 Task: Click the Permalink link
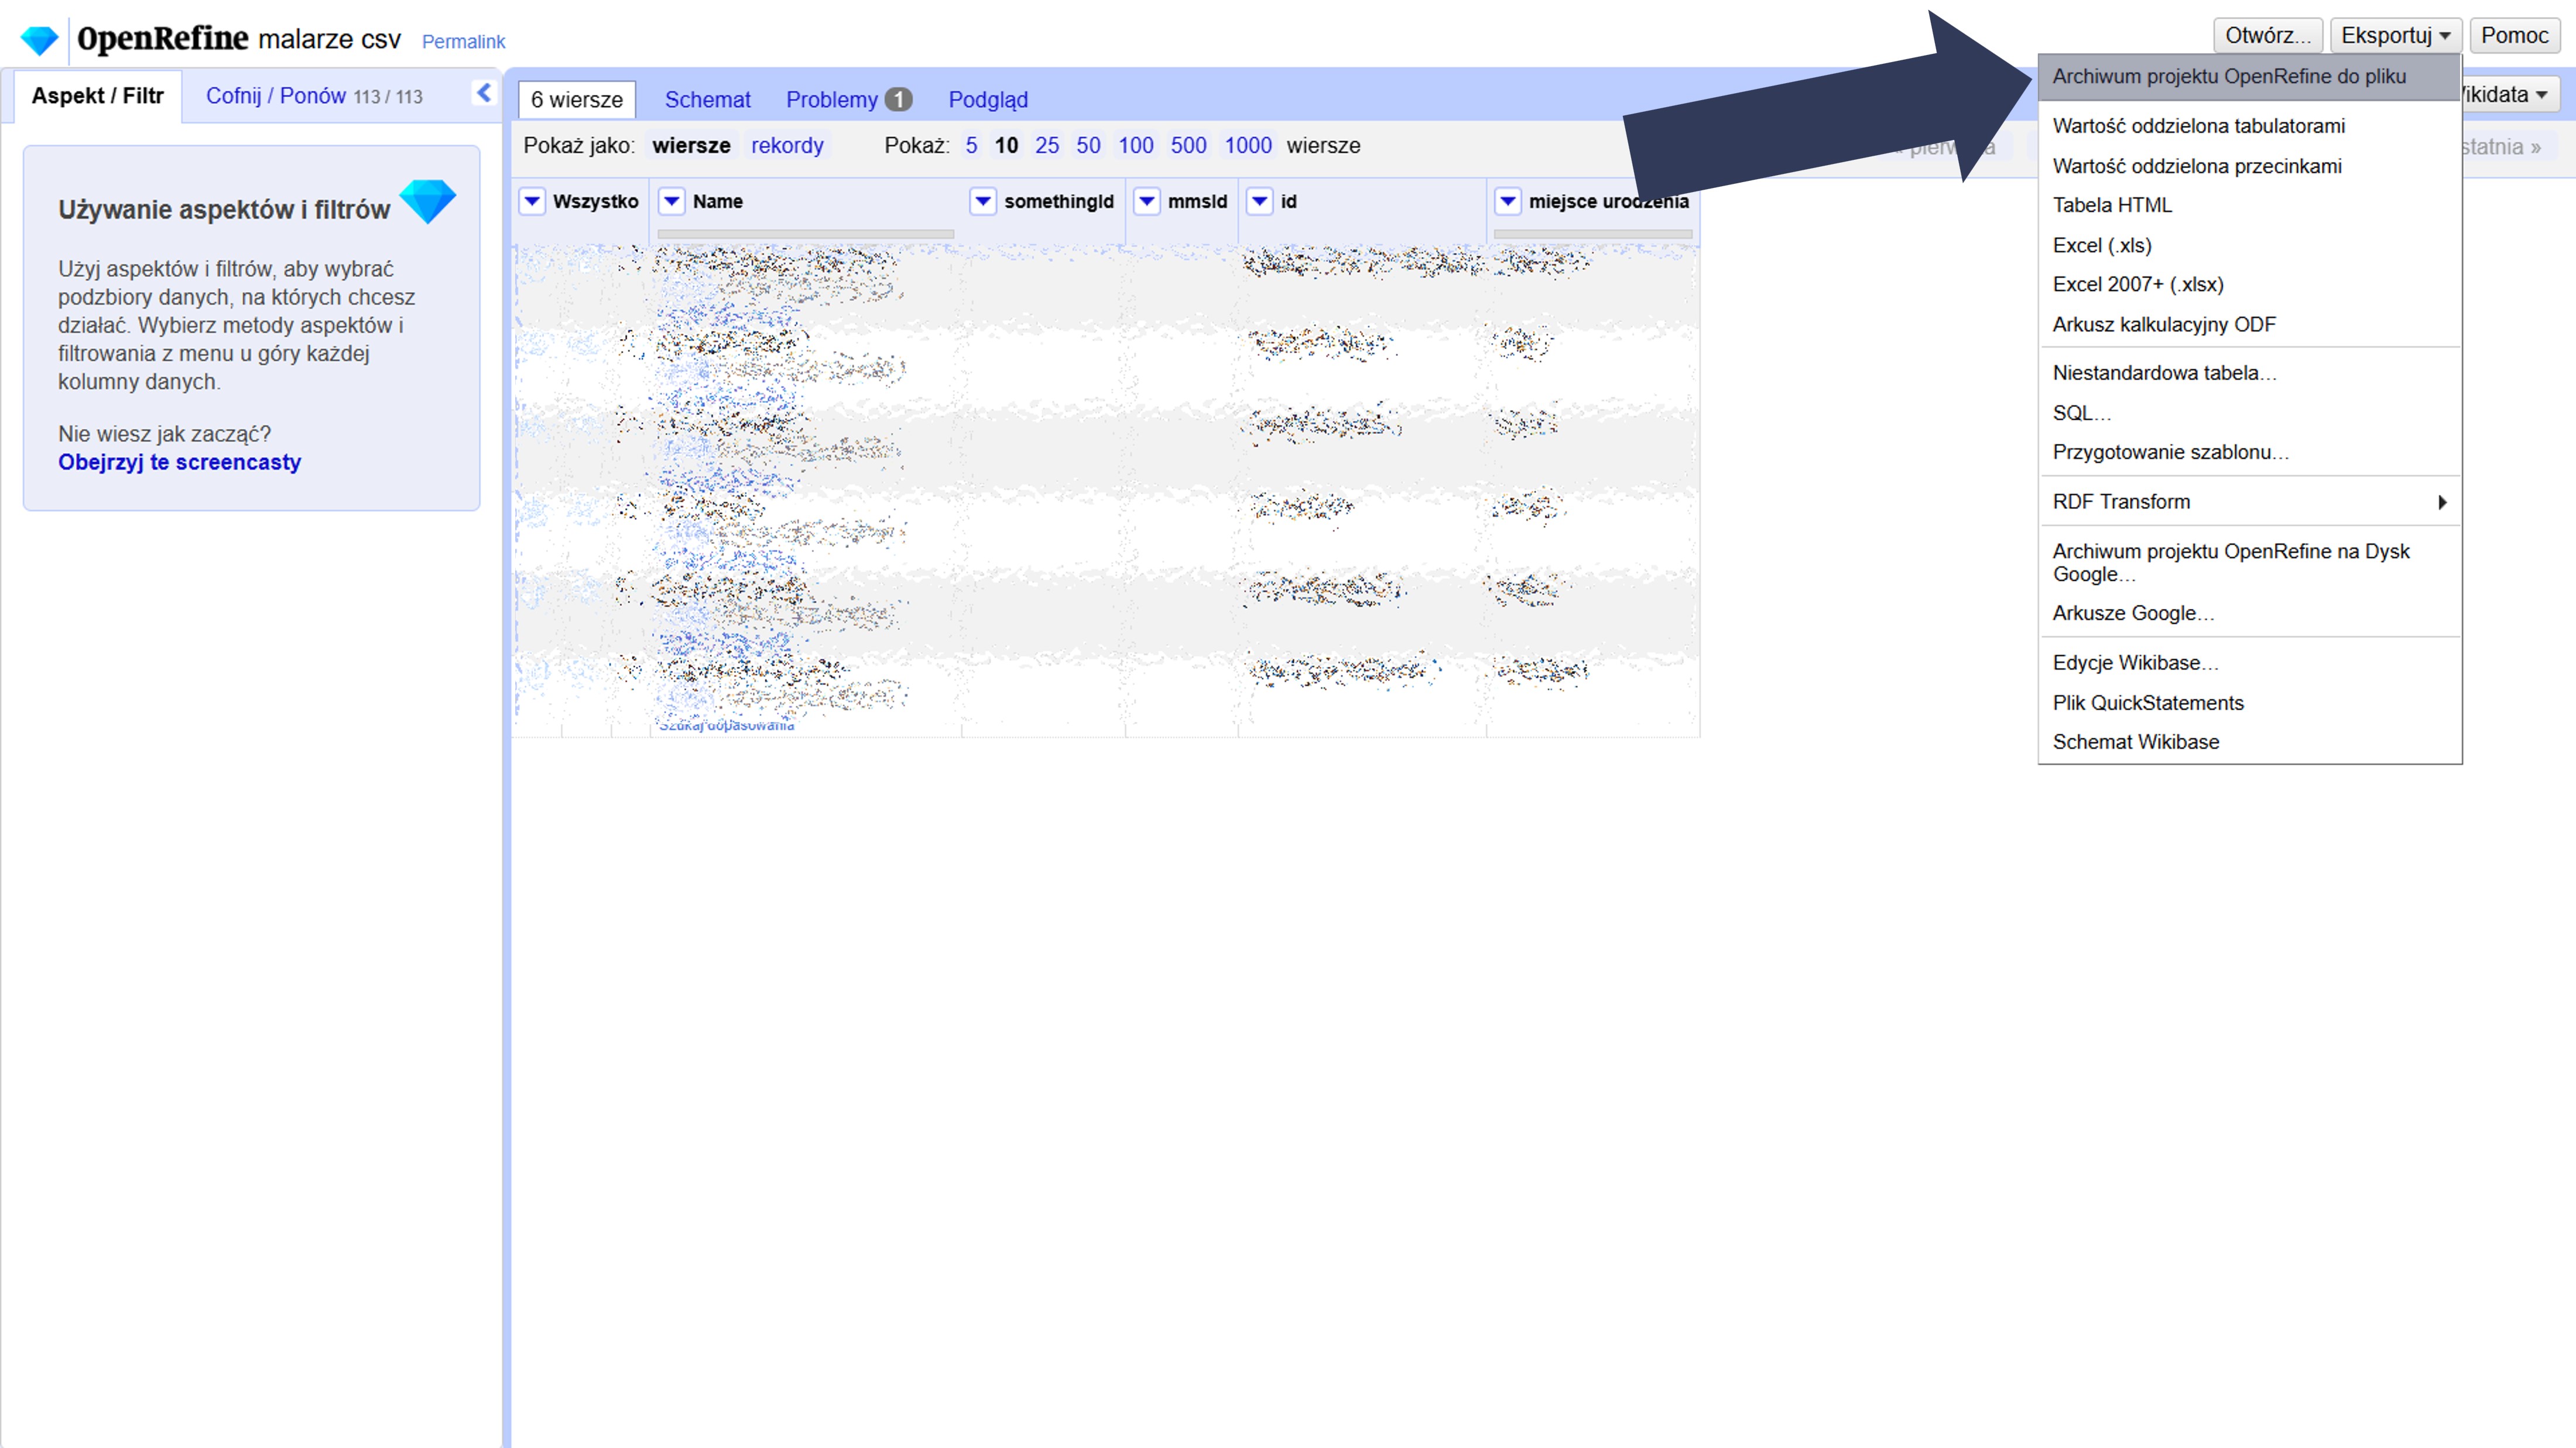pos(463,42)
